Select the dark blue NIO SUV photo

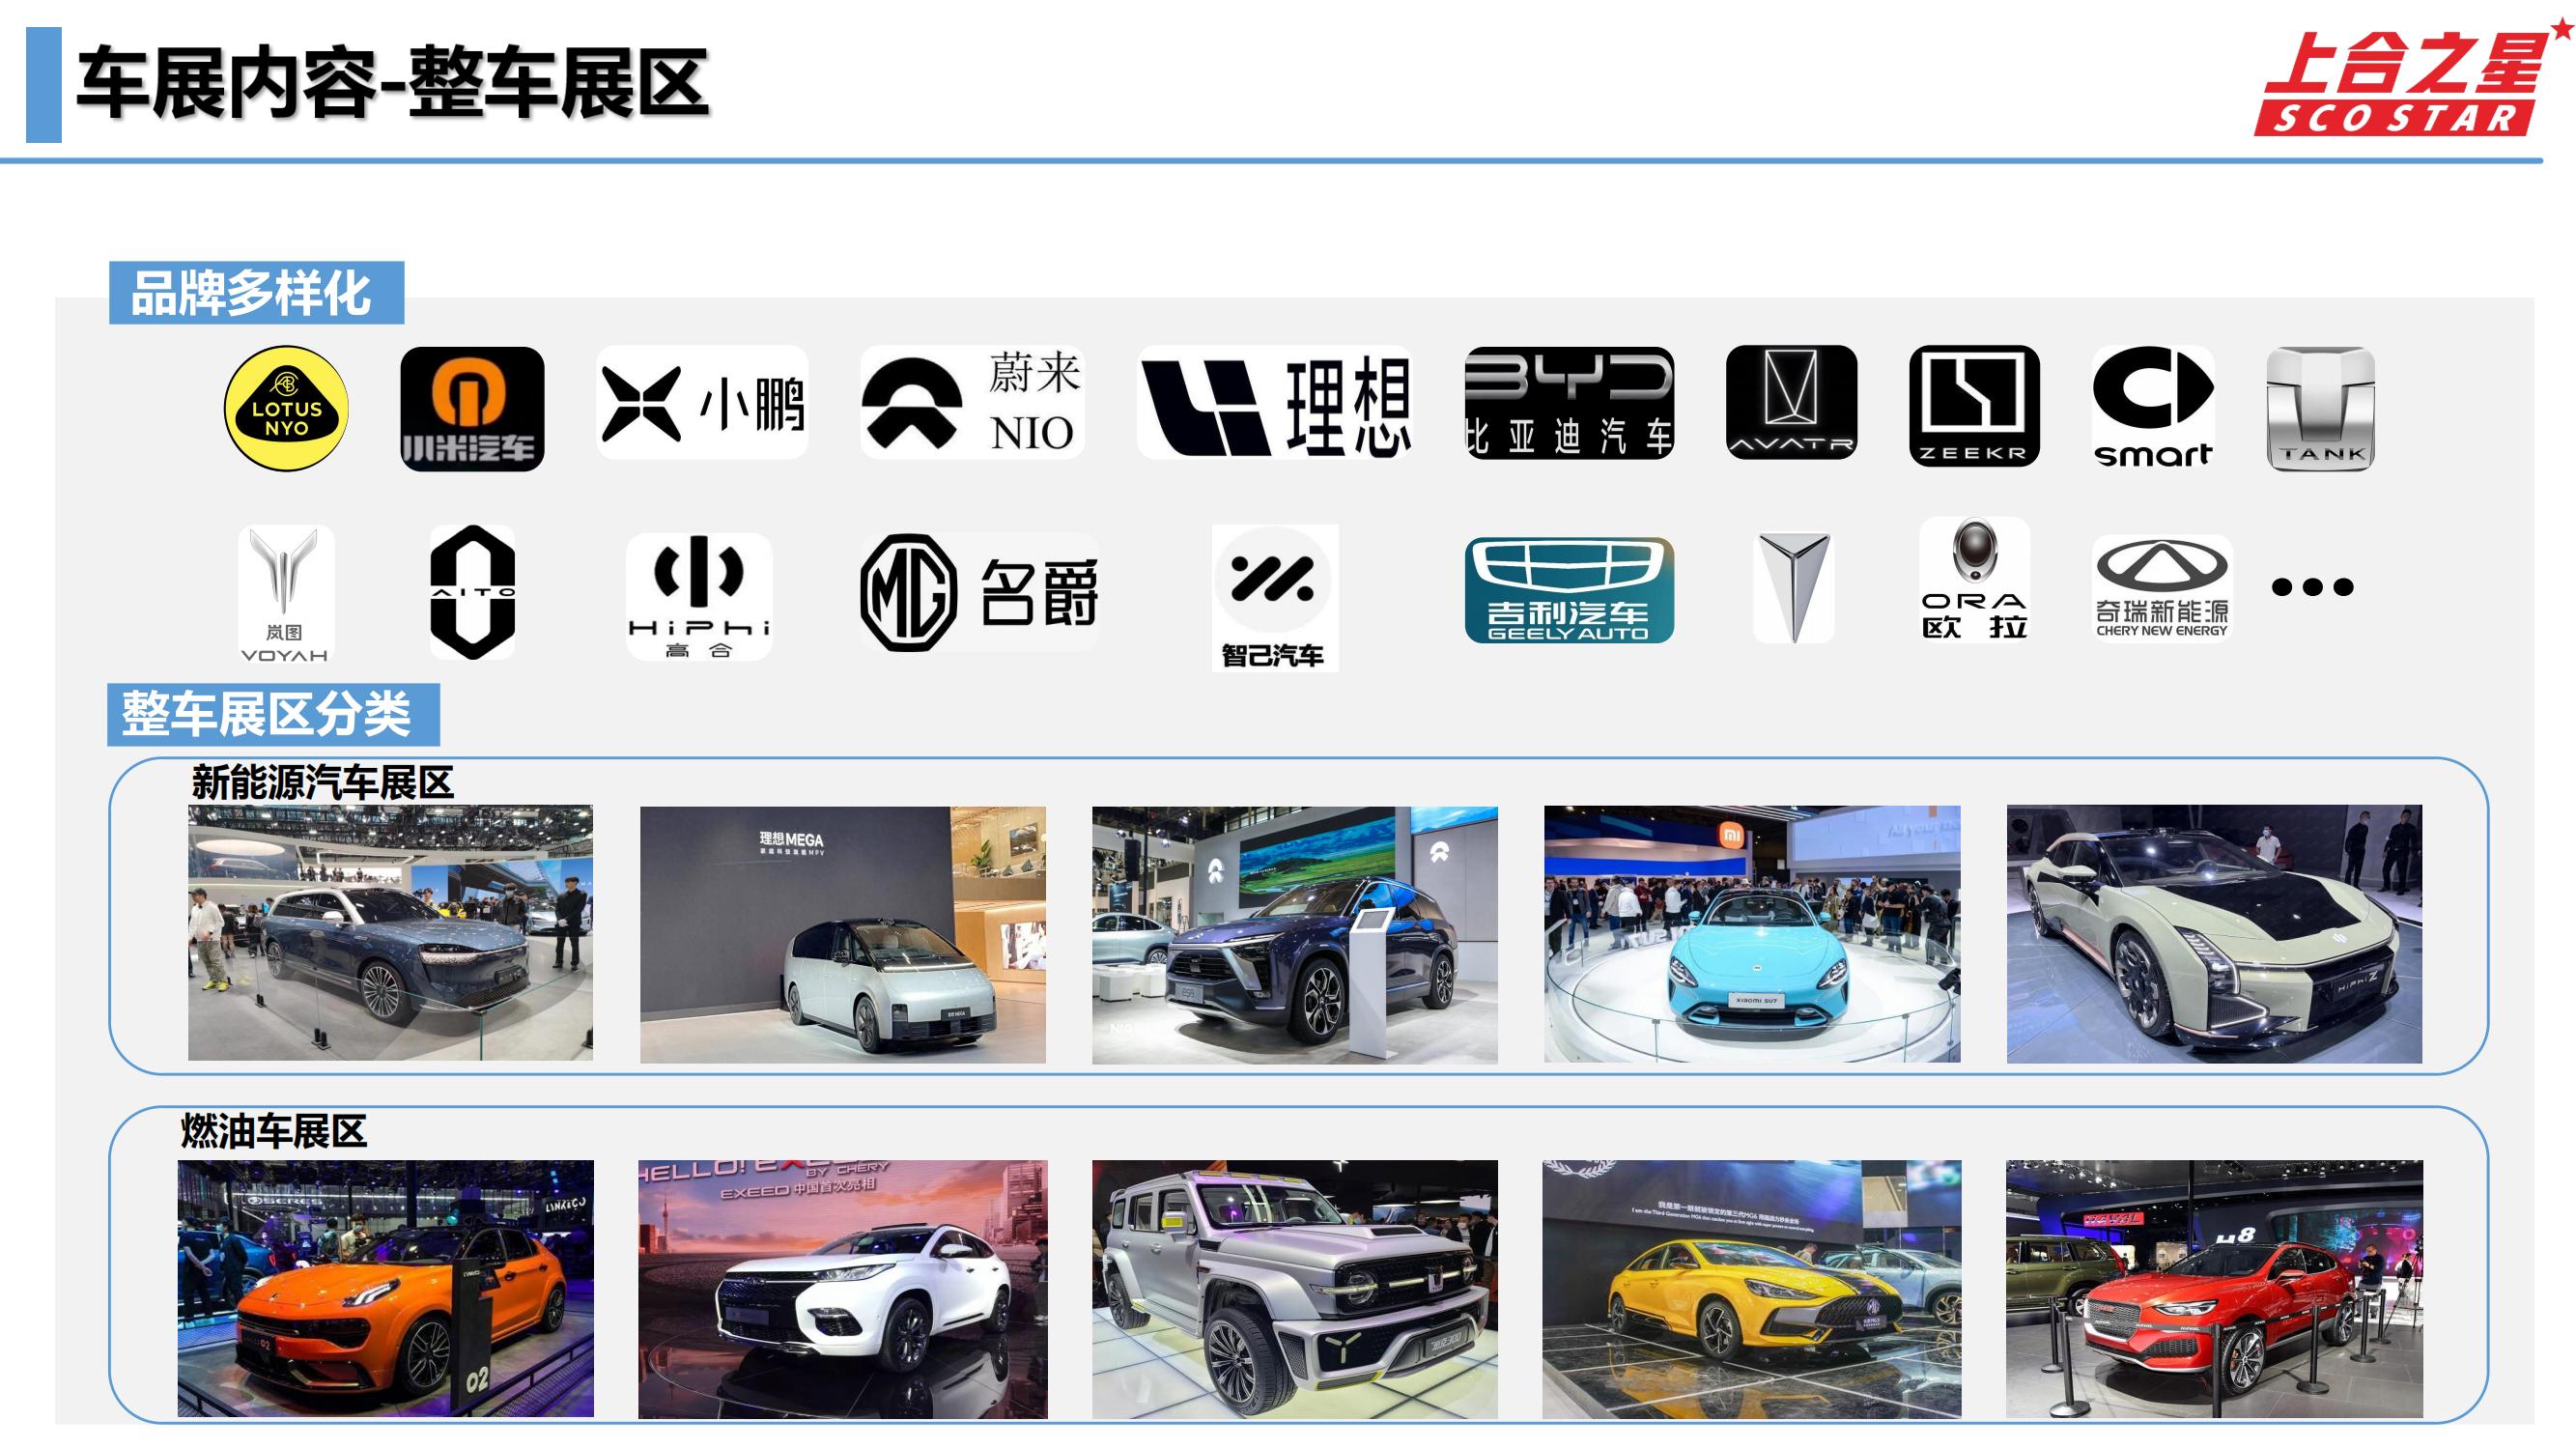click(1295, 935)
